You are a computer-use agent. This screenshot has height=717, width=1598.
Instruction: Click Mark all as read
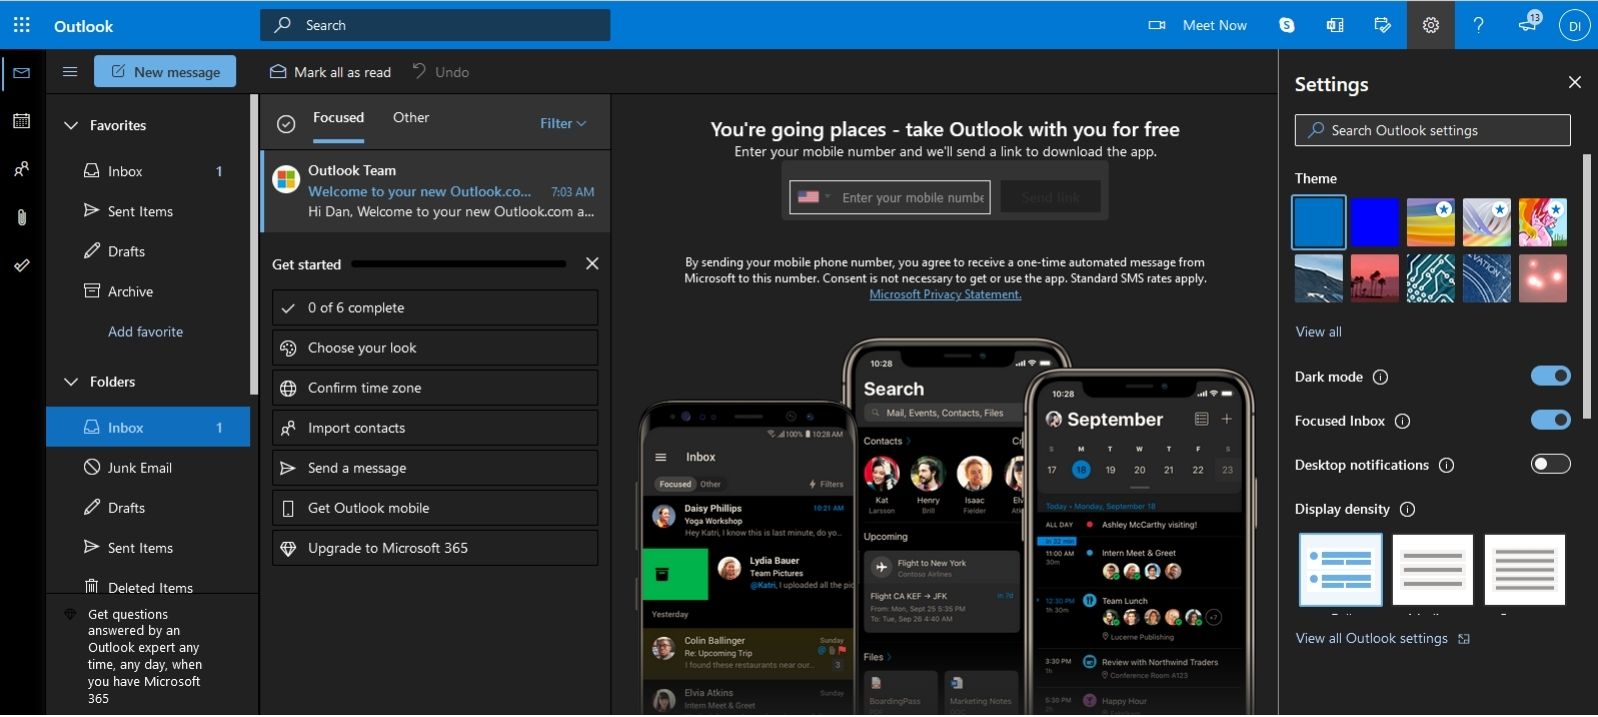tap(330, 72)
